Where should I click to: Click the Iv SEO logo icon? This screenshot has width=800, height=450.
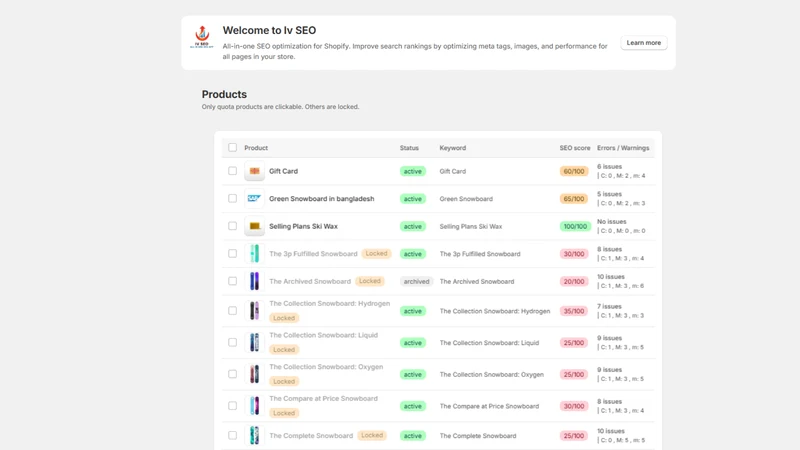[x=202, y=37]
